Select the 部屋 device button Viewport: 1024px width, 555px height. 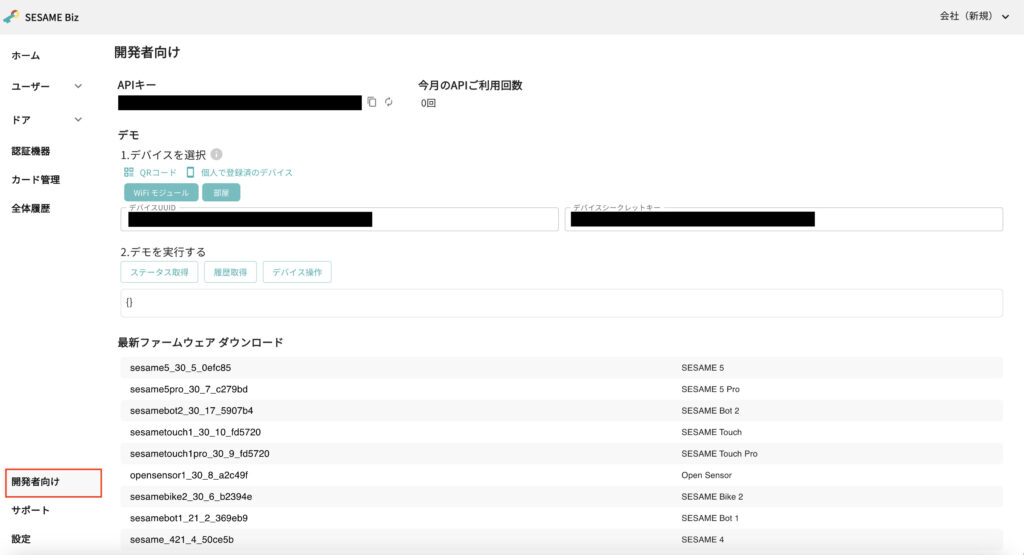221,193
